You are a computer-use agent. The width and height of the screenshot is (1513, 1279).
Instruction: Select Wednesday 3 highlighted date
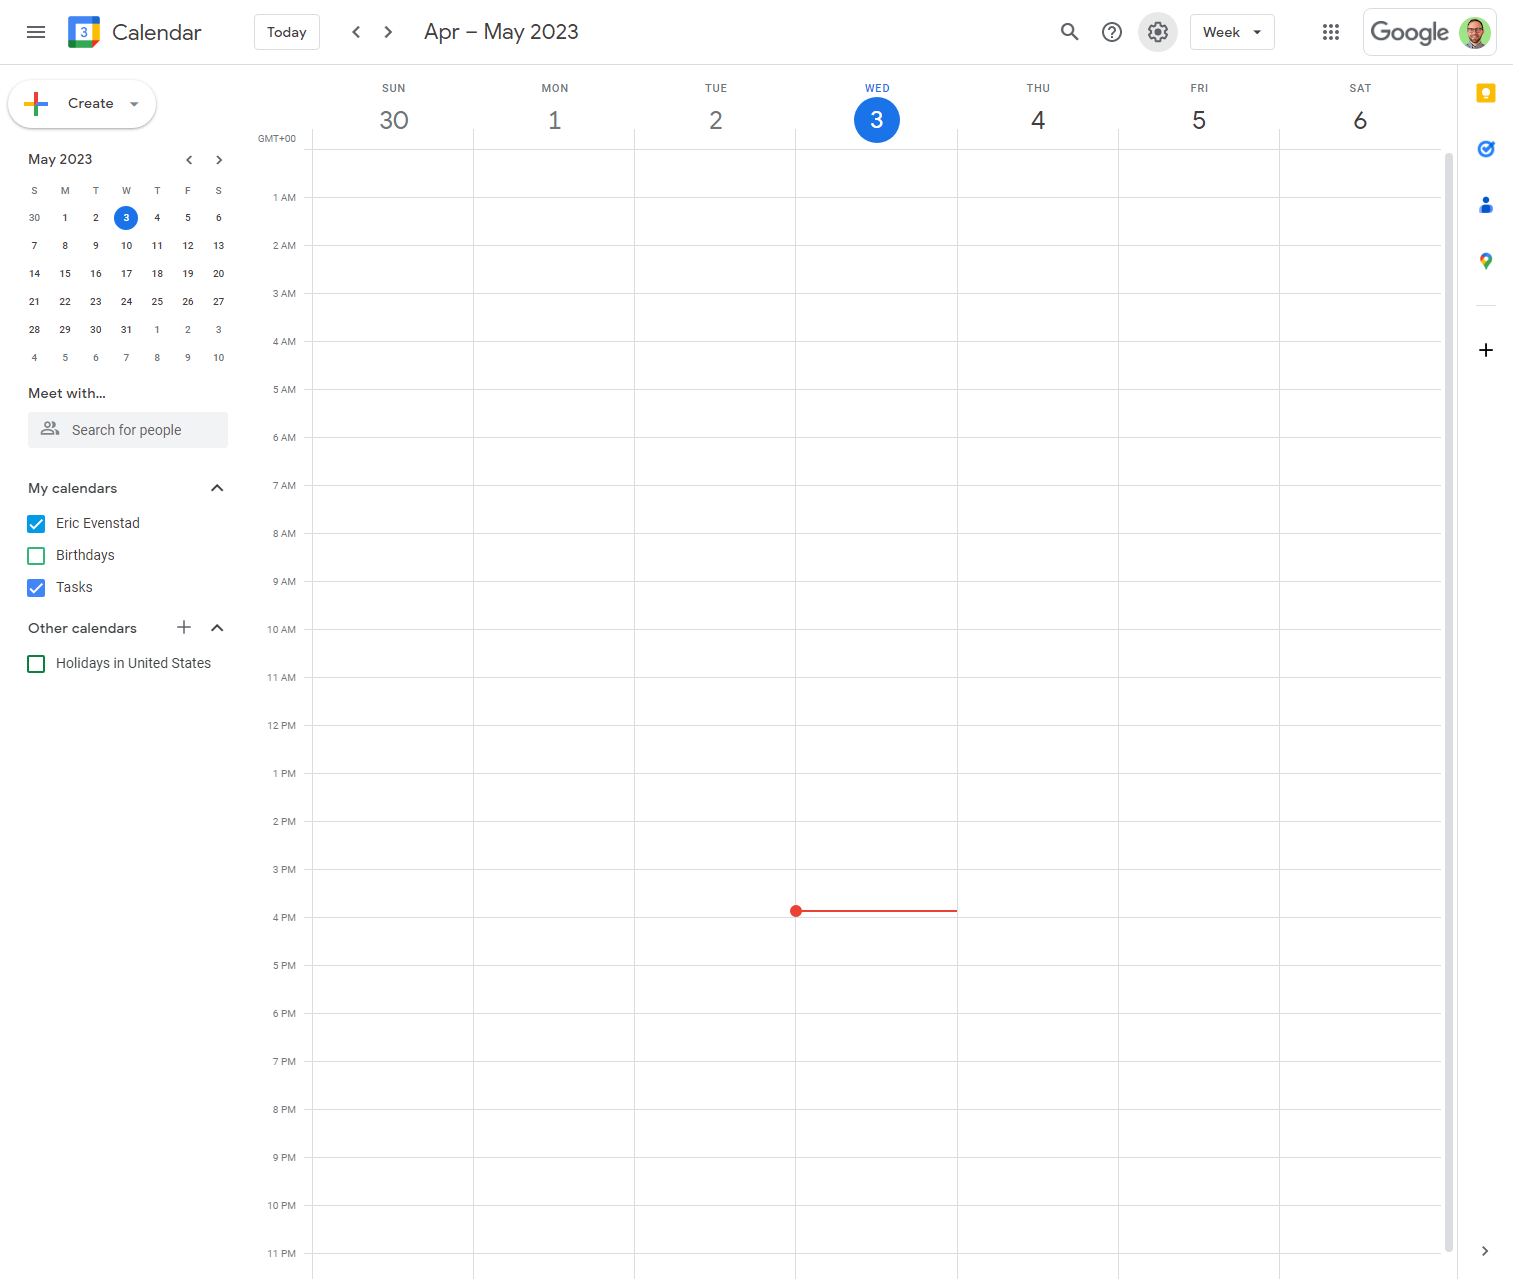pyautogui.click(x=877, y=120)
